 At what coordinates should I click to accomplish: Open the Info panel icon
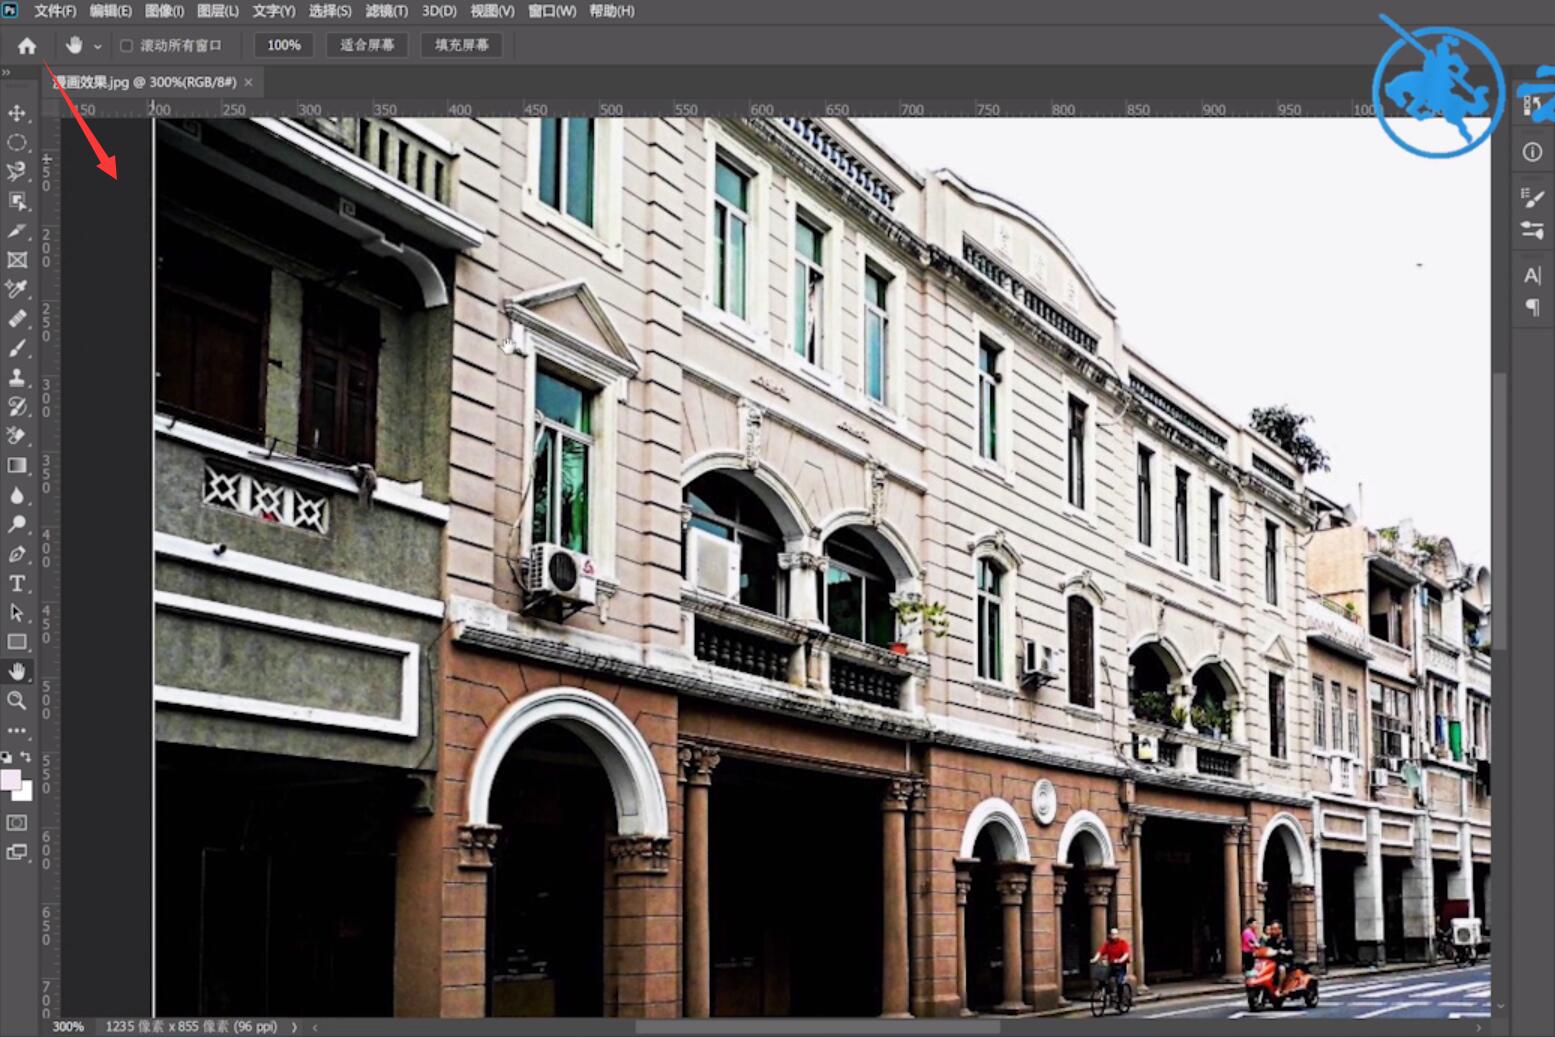(x=1532, y=152)
